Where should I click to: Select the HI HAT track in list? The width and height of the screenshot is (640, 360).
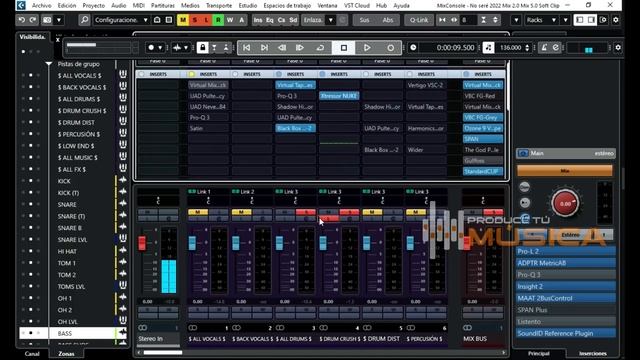pos(67,251)
